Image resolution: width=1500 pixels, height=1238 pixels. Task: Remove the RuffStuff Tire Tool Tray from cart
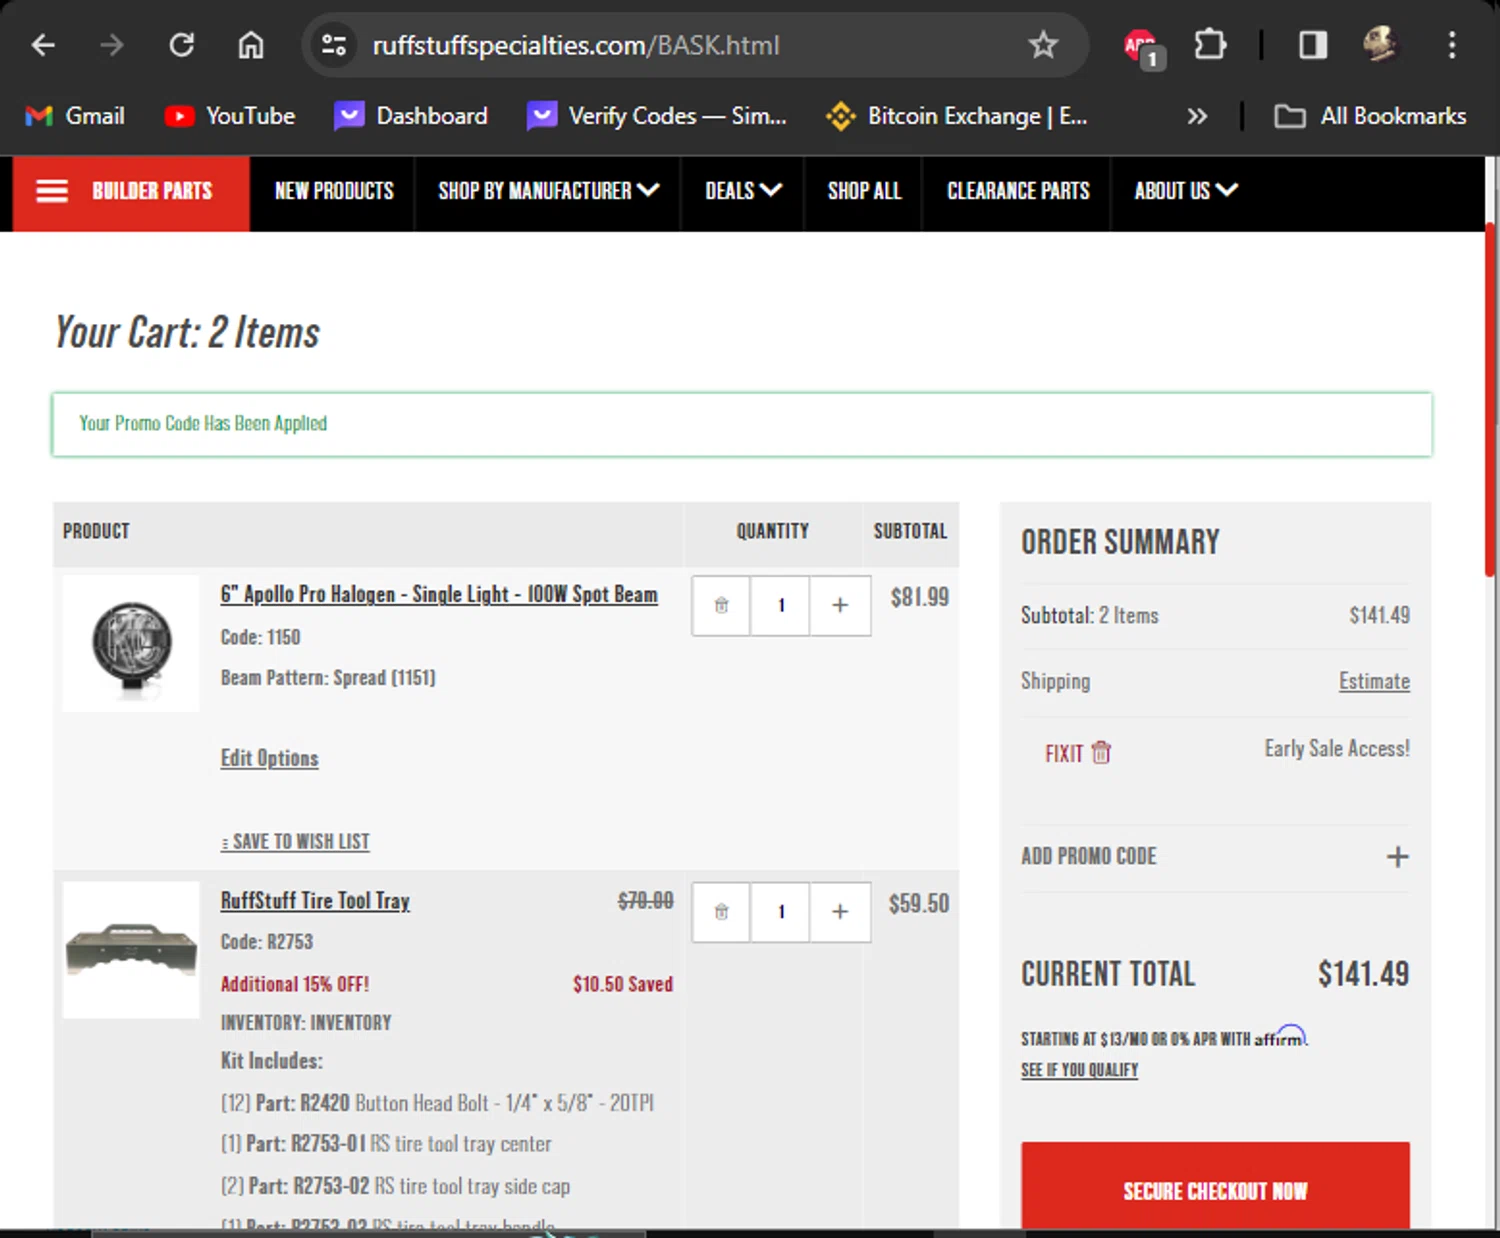[721, 912]
